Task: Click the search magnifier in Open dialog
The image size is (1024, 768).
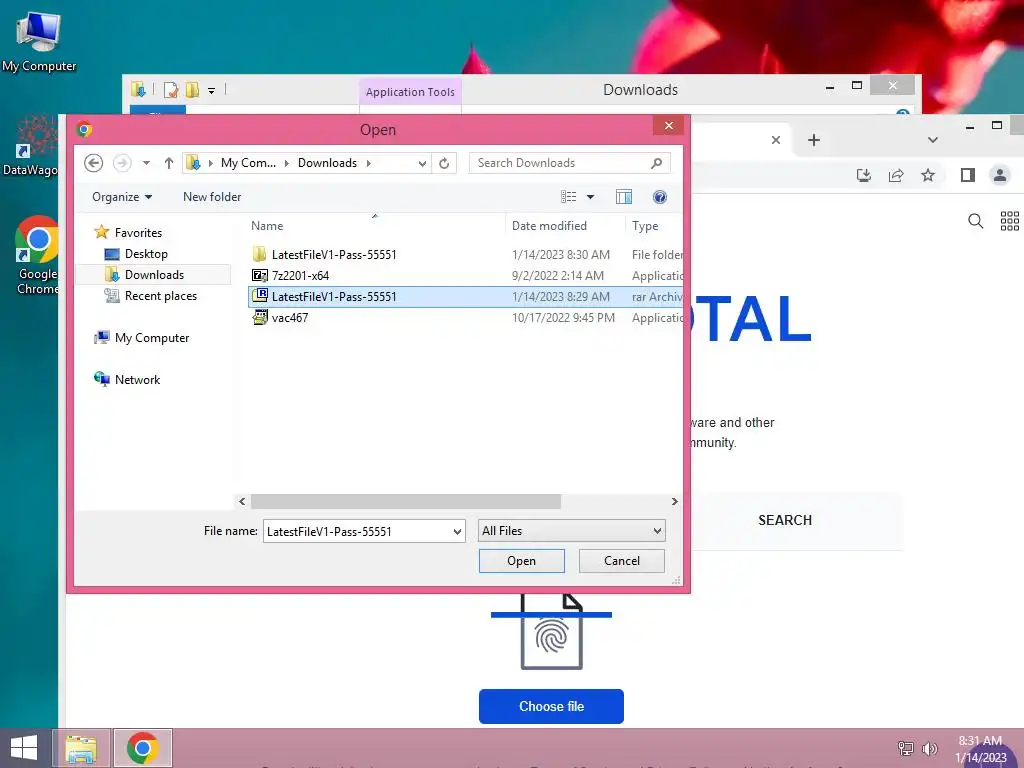Action: click(x=656, y=163)
